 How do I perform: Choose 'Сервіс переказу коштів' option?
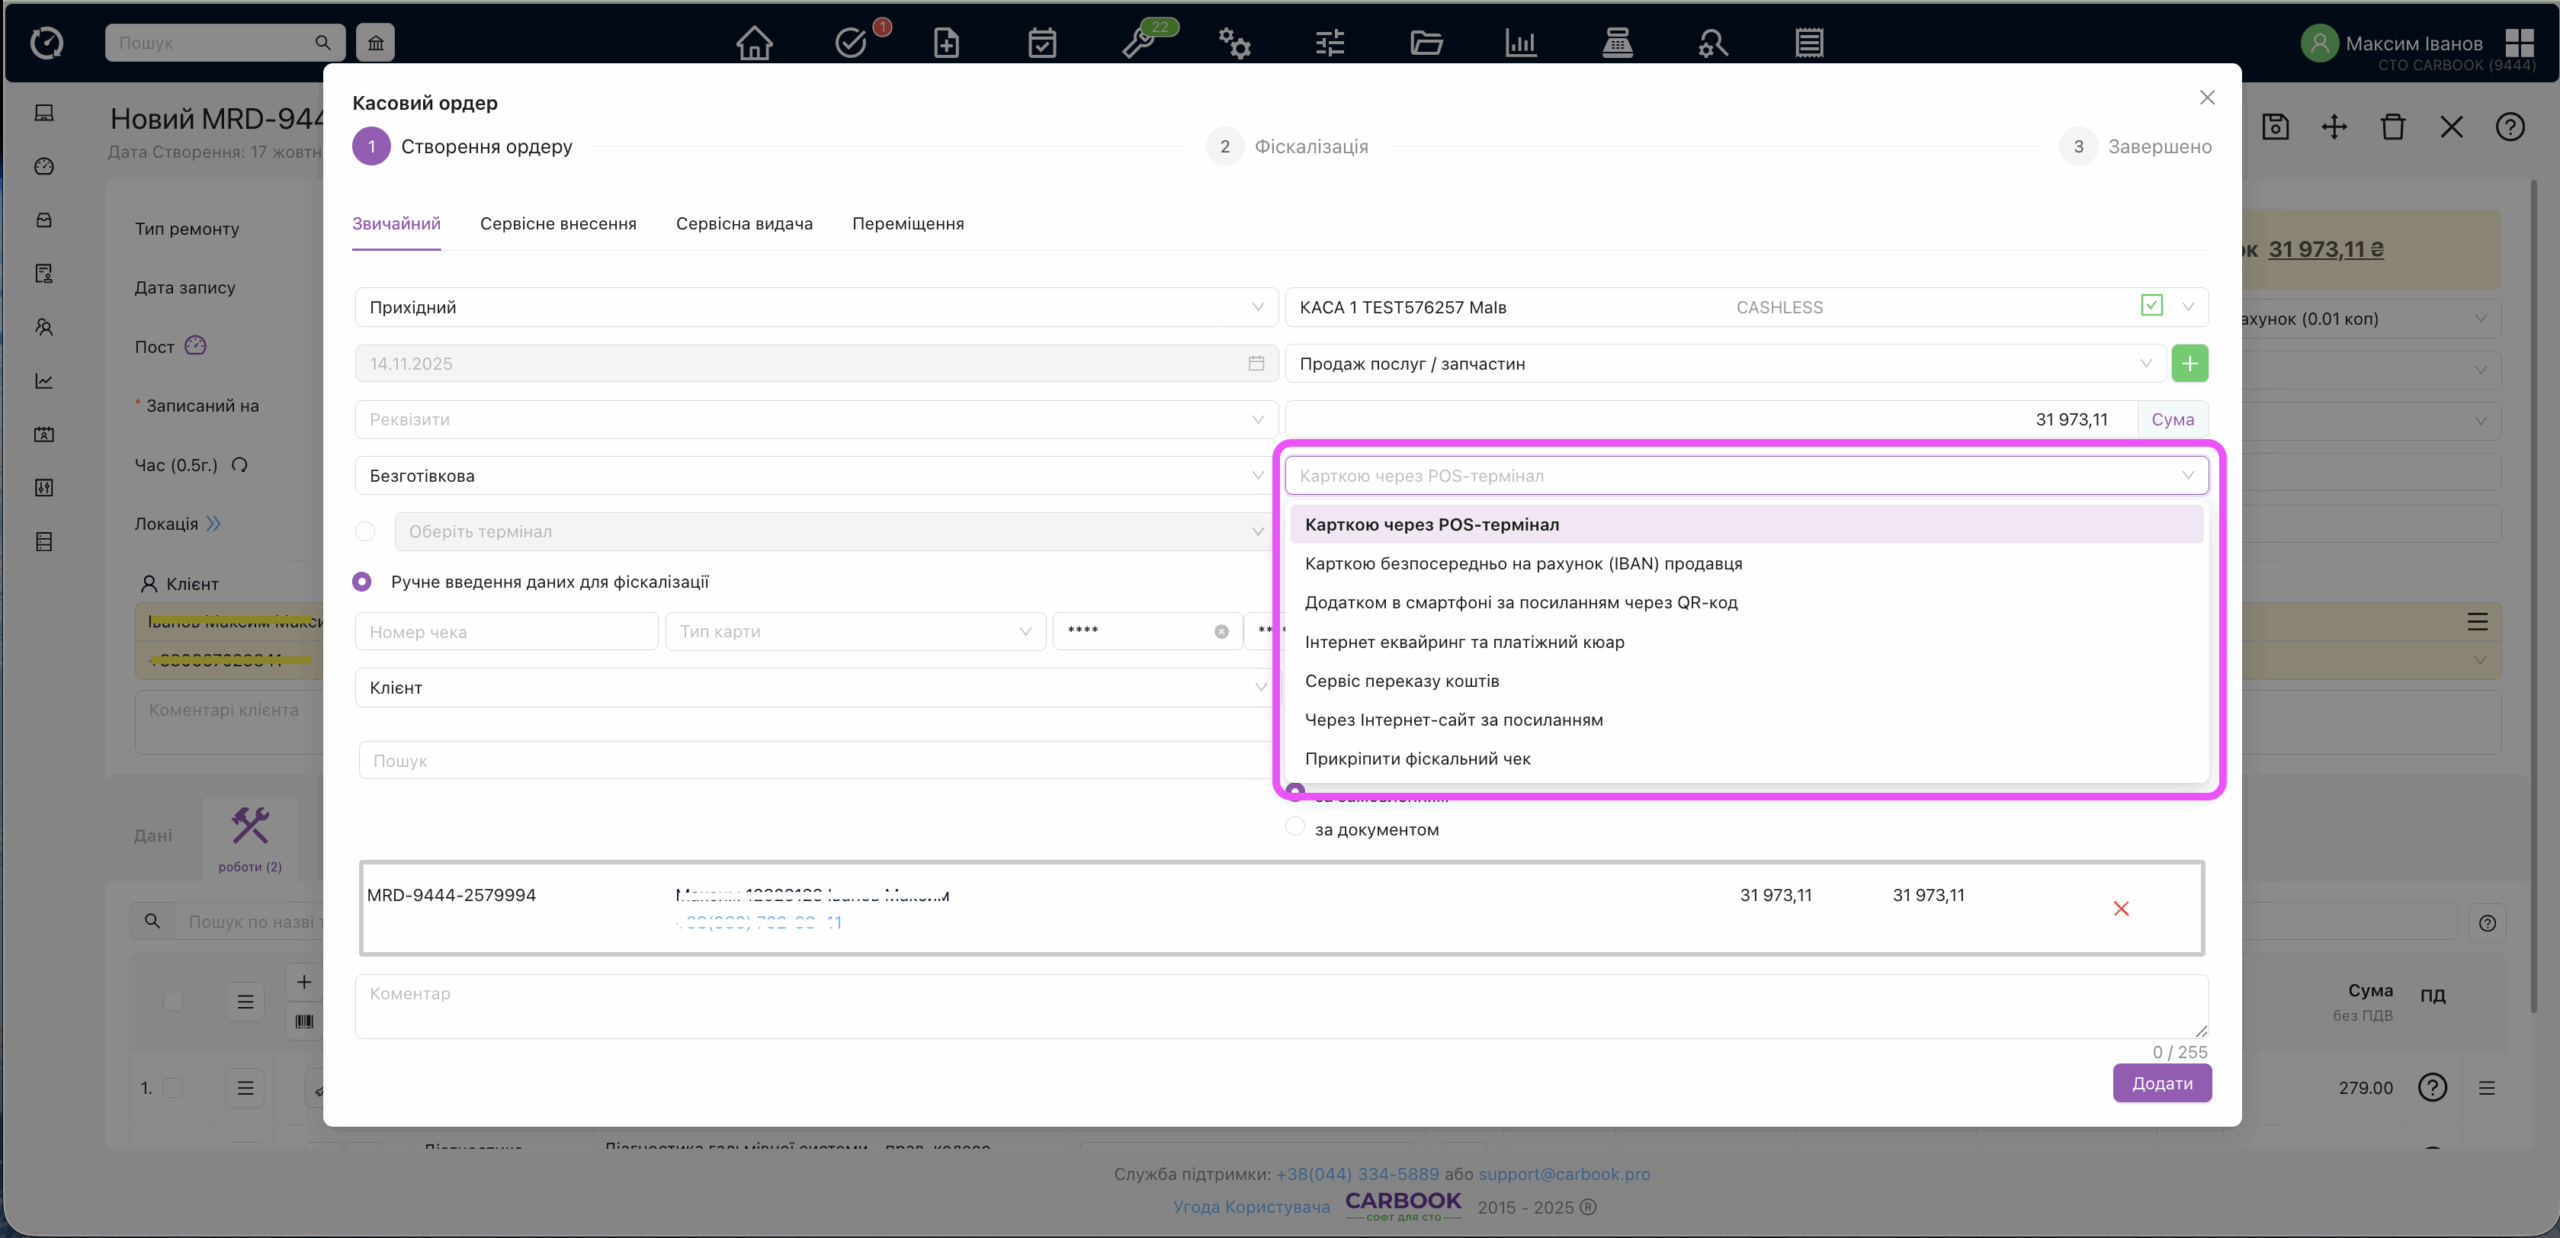point(1402,681)
